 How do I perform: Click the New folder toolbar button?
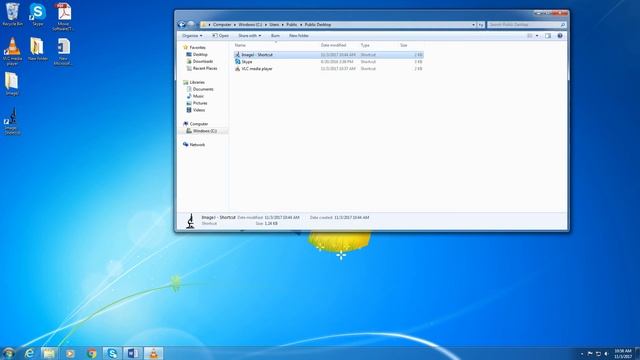click(299, 36)
